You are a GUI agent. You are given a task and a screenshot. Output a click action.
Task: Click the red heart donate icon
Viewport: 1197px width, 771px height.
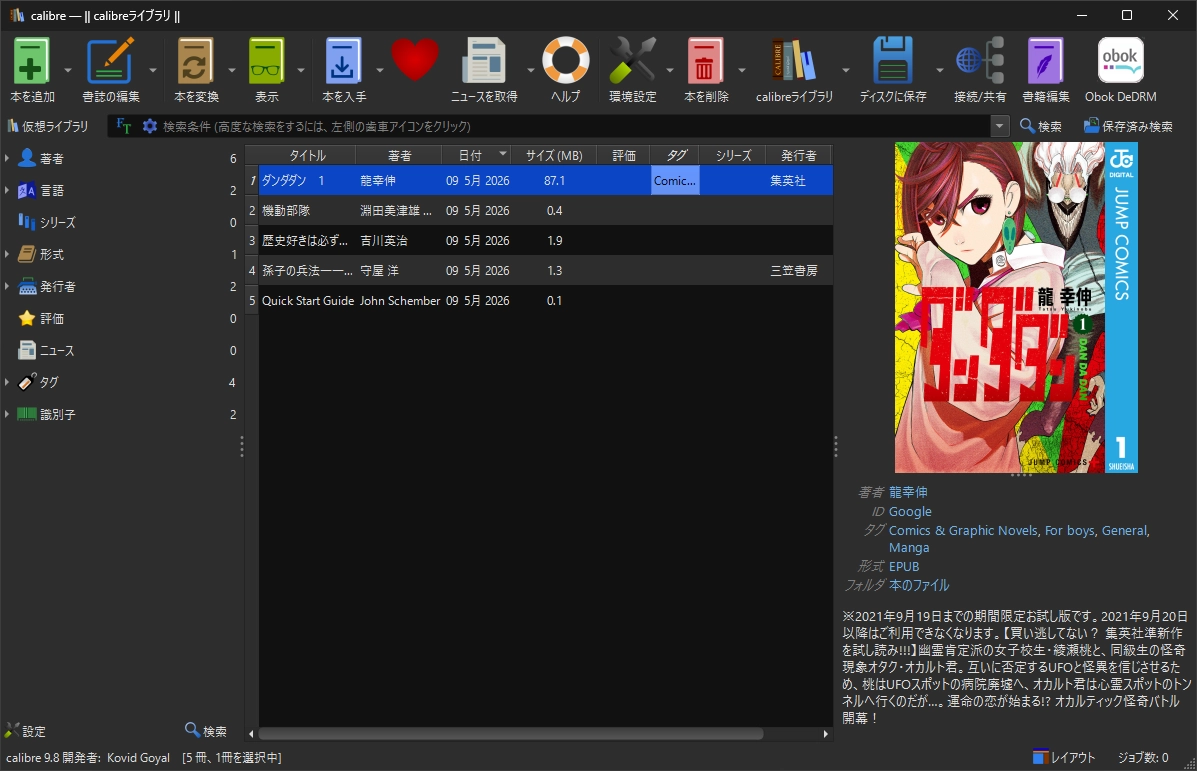[415, 60]
